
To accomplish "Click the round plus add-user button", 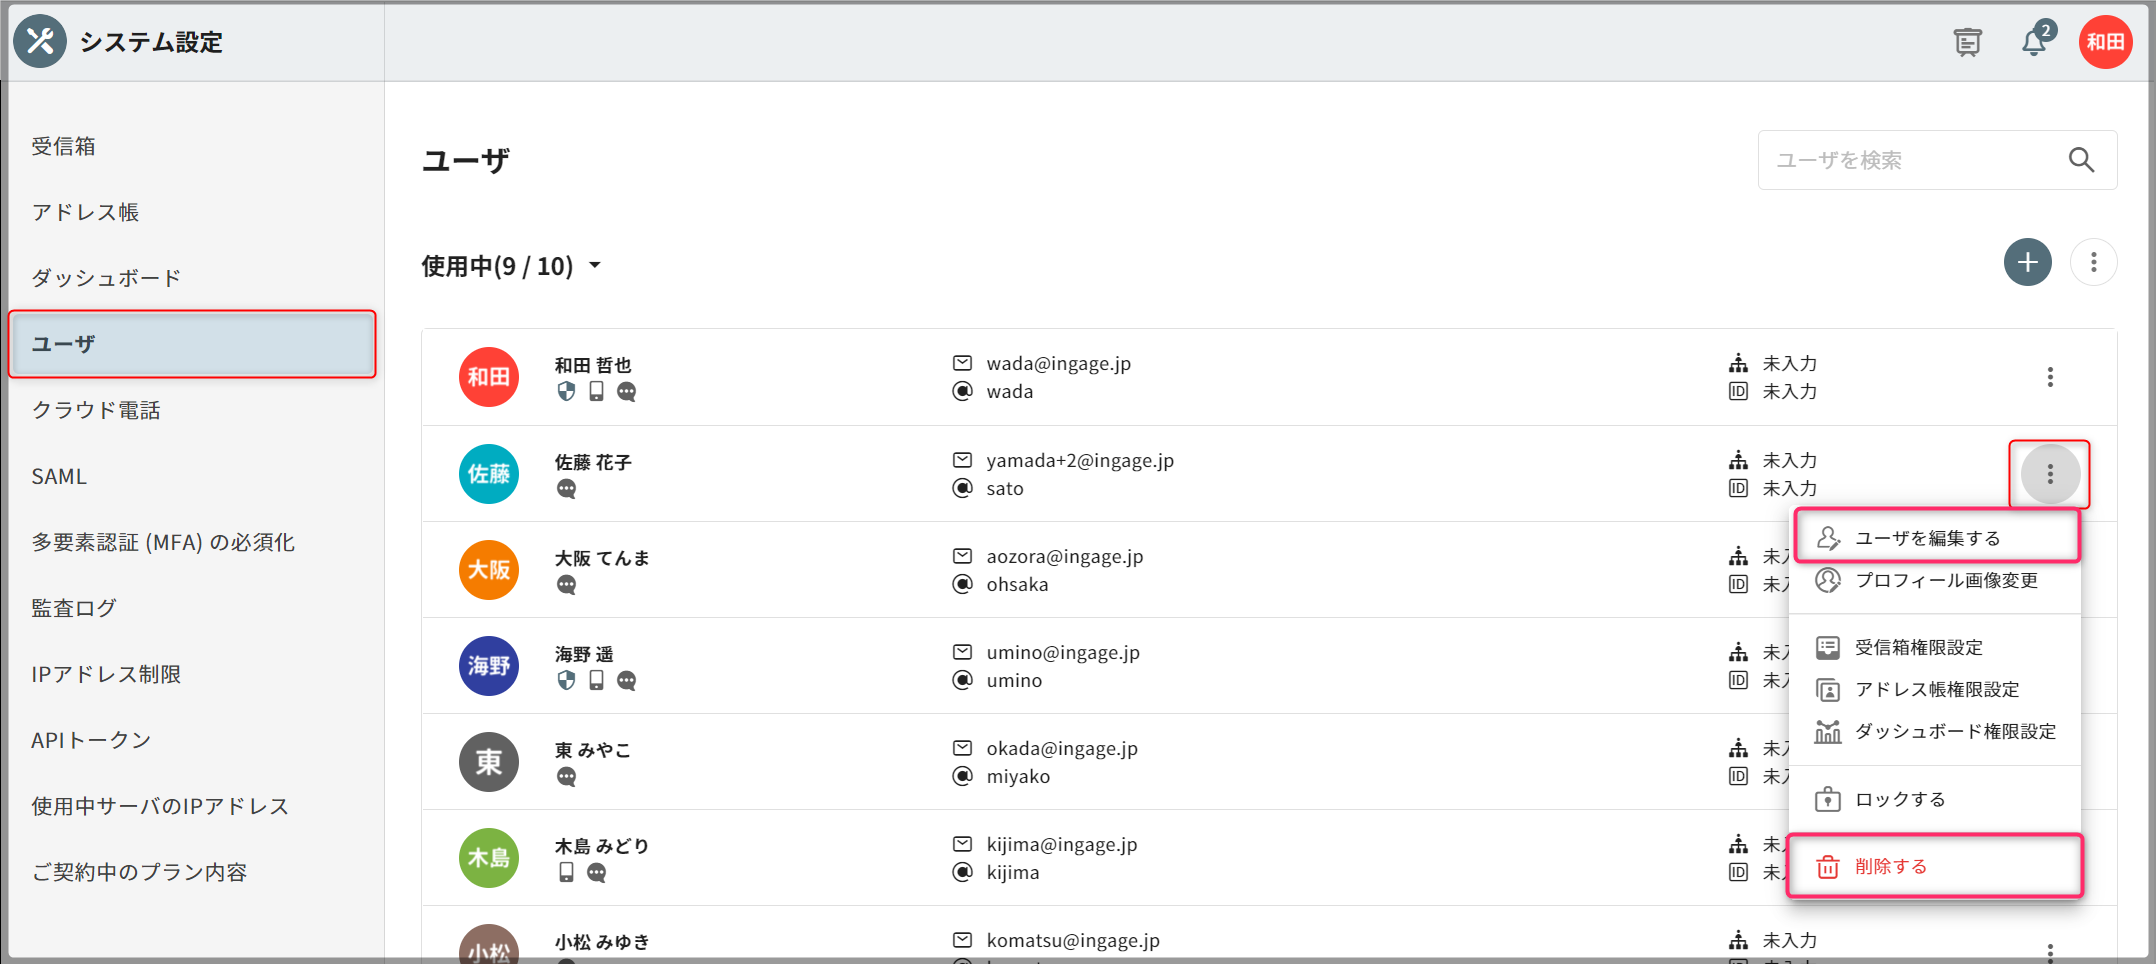I will pyautogui.click(x=2027, y=263).
